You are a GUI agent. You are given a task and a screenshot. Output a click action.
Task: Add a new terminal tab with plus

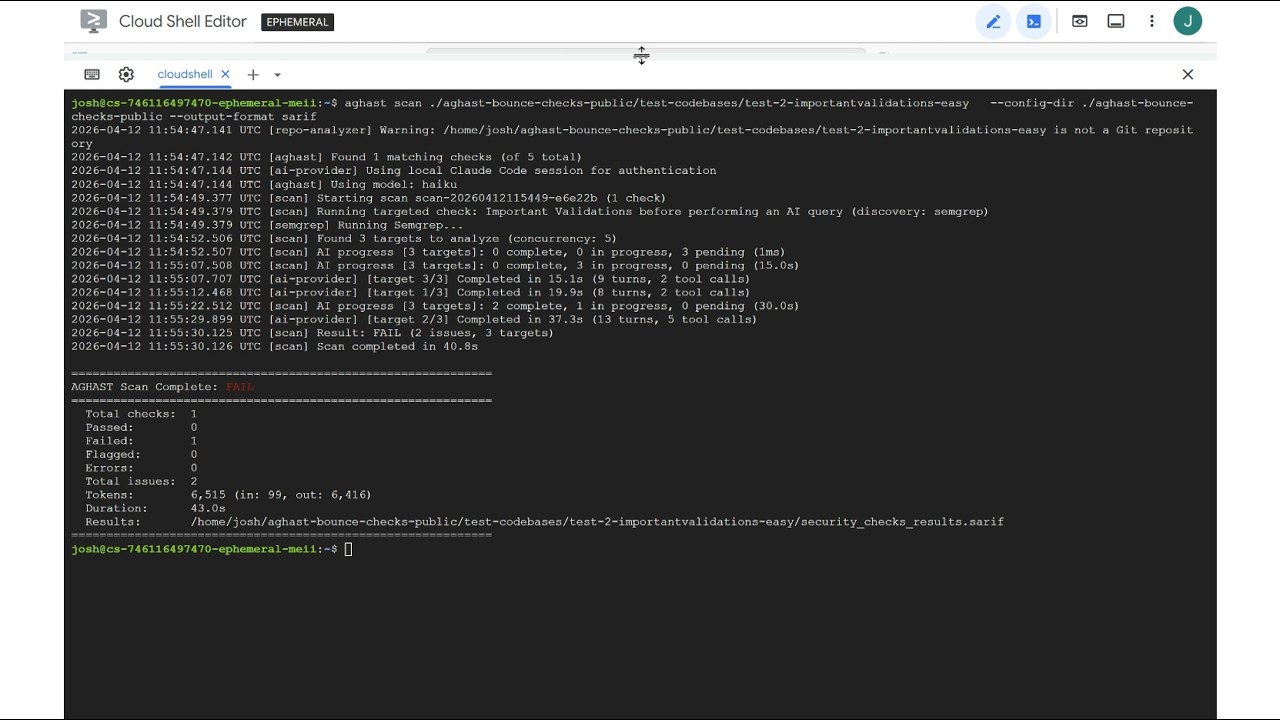point(253,74)
